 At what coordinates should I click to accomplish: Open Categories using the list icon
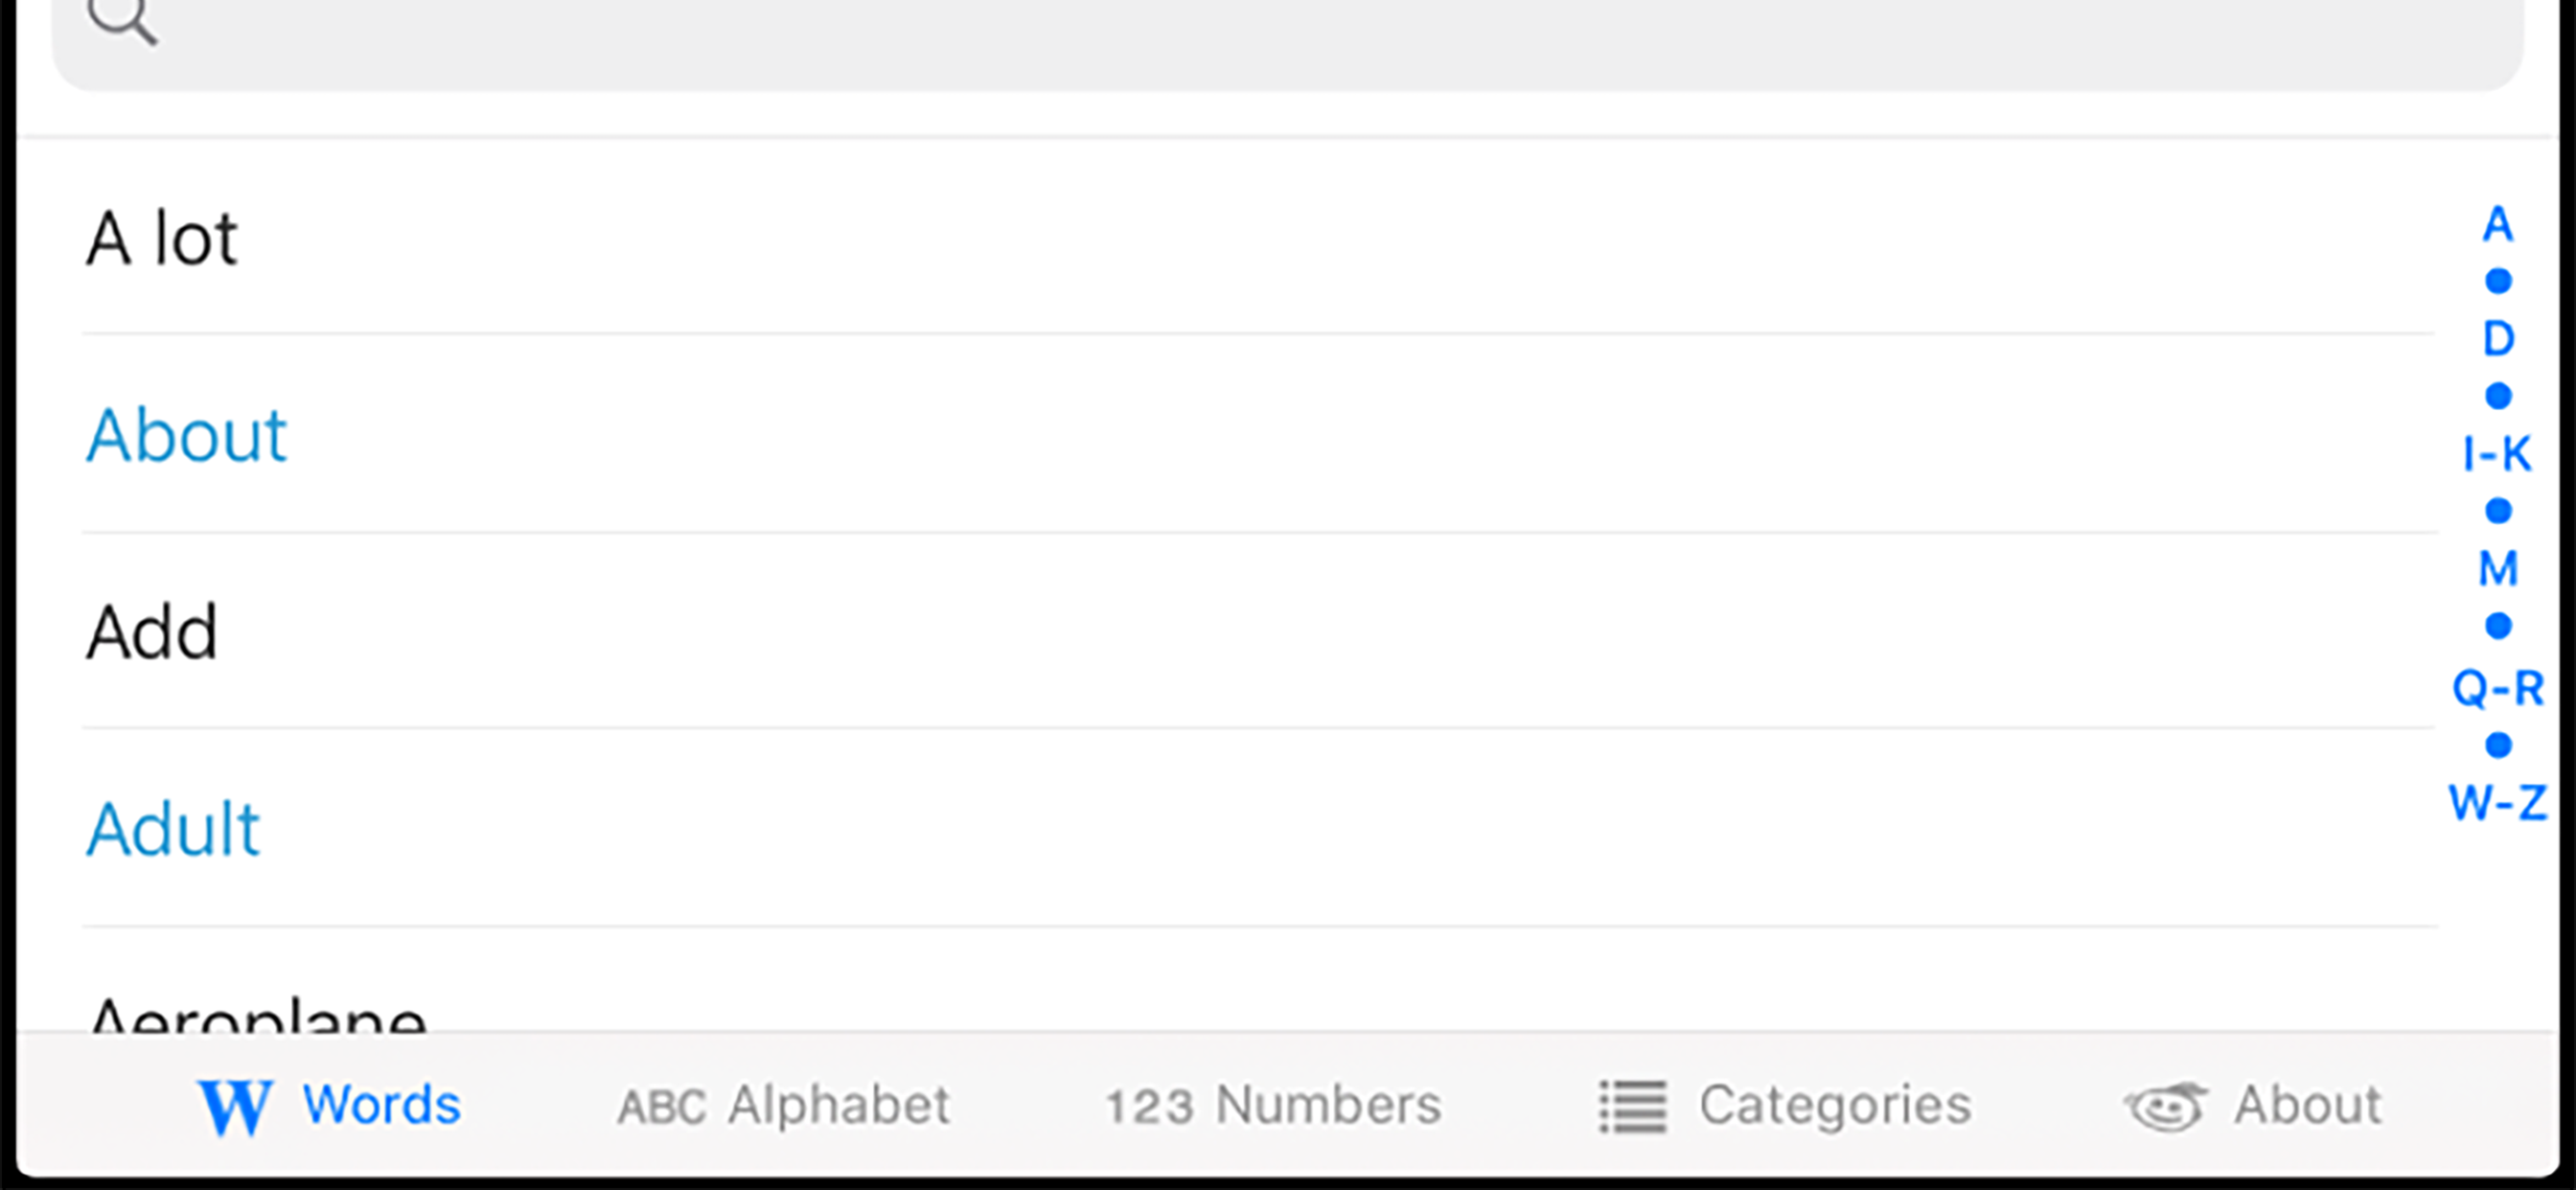(x=1630, y=1104)
